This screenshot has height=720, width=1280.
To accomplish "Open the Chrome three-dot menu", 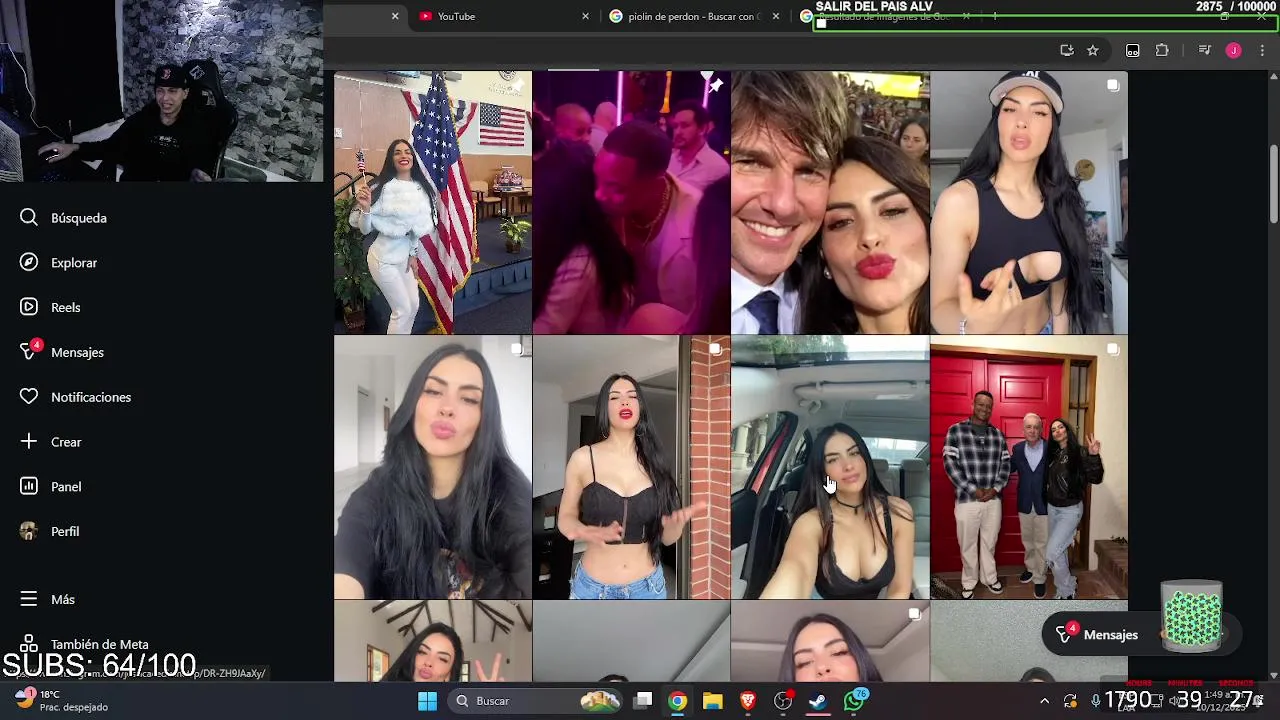I will pos(1263,50).
